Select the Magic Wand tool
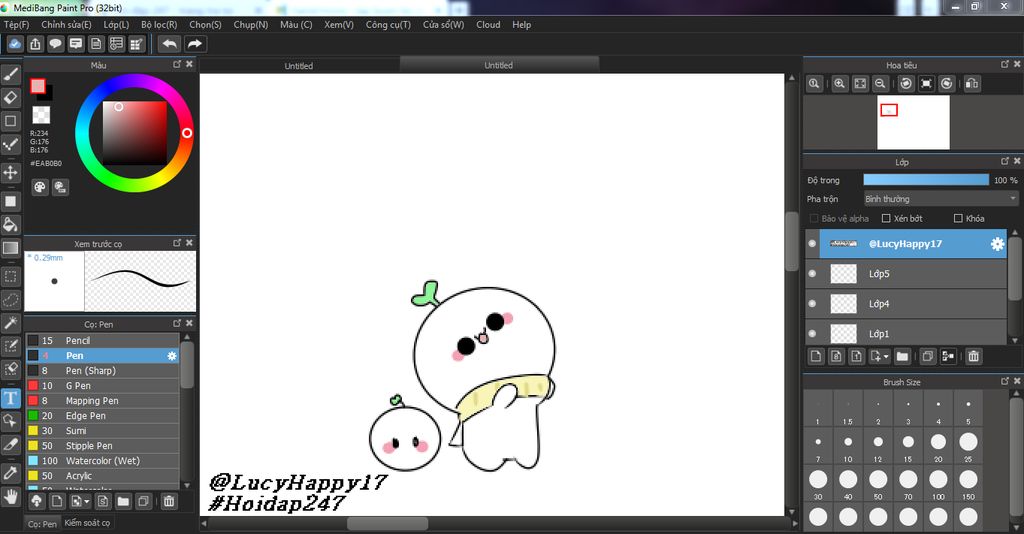The width and height of the screenshot is (1024, 534). (10, 323)
